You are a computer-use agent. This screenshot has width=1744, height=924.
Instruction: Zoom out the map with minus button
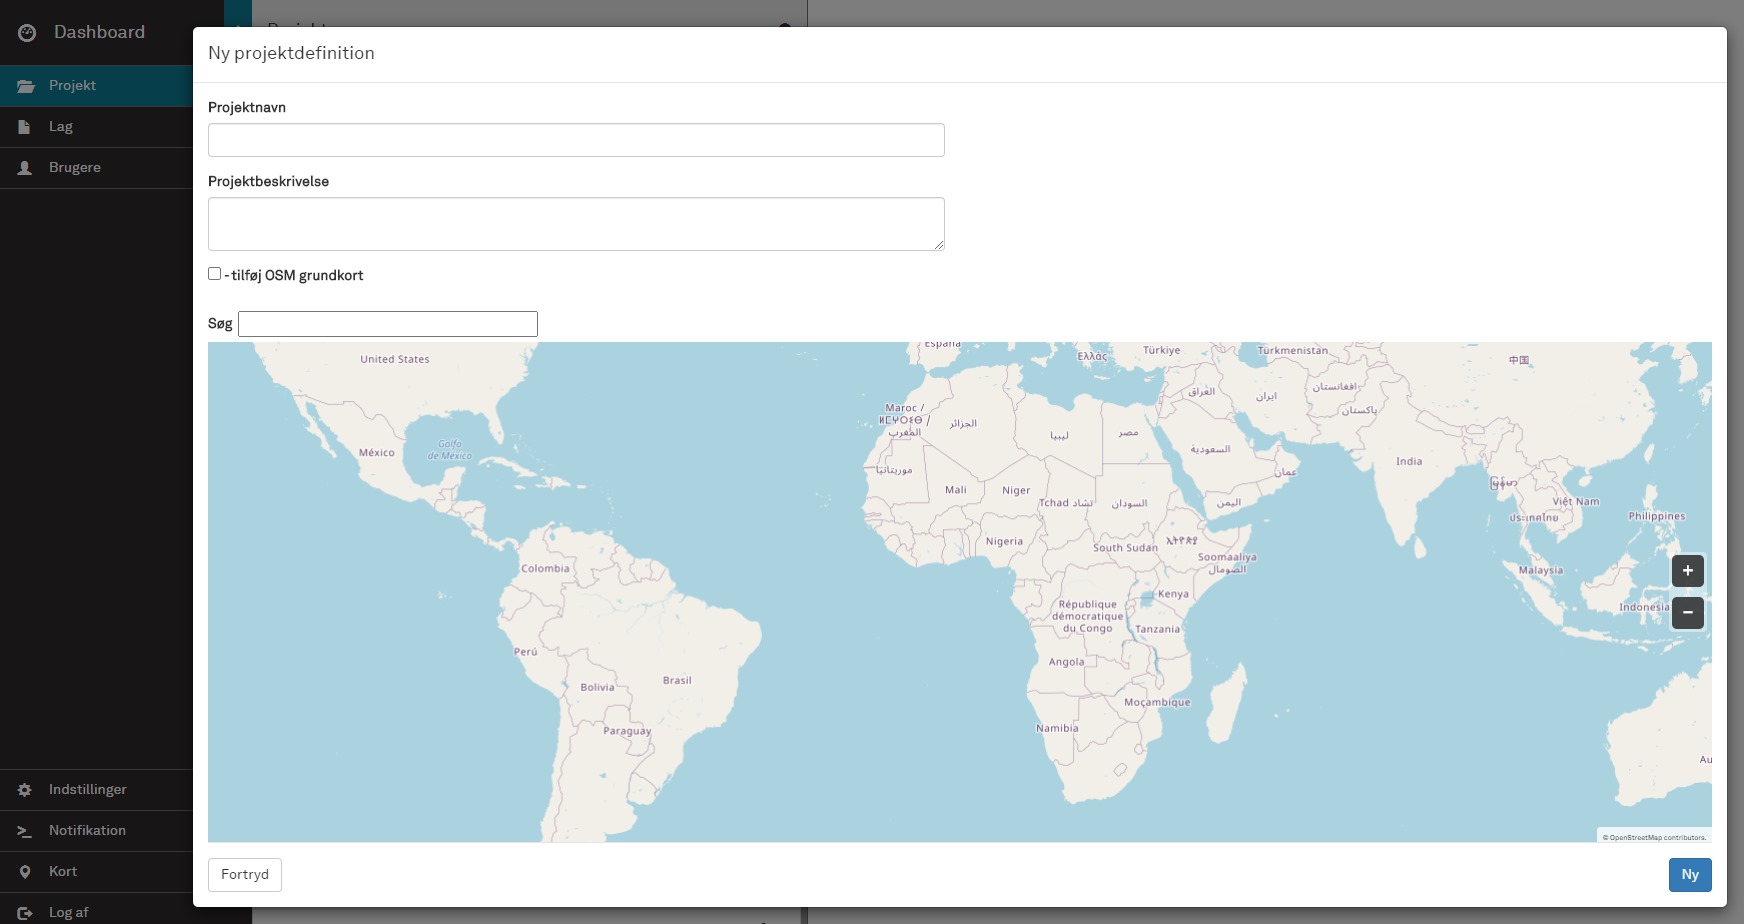pos(1687,613)
